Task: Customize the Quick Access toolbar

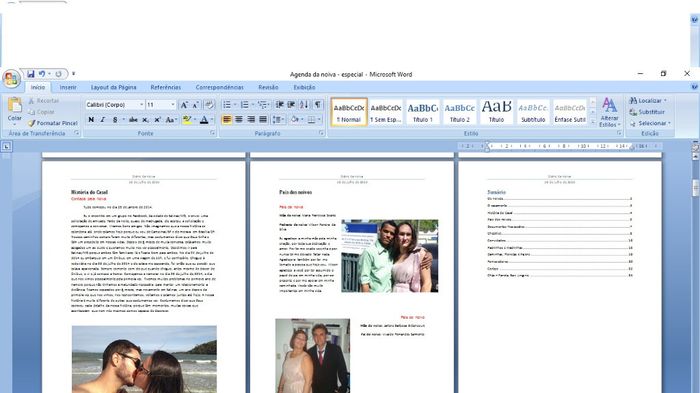Action: (73, 74)
